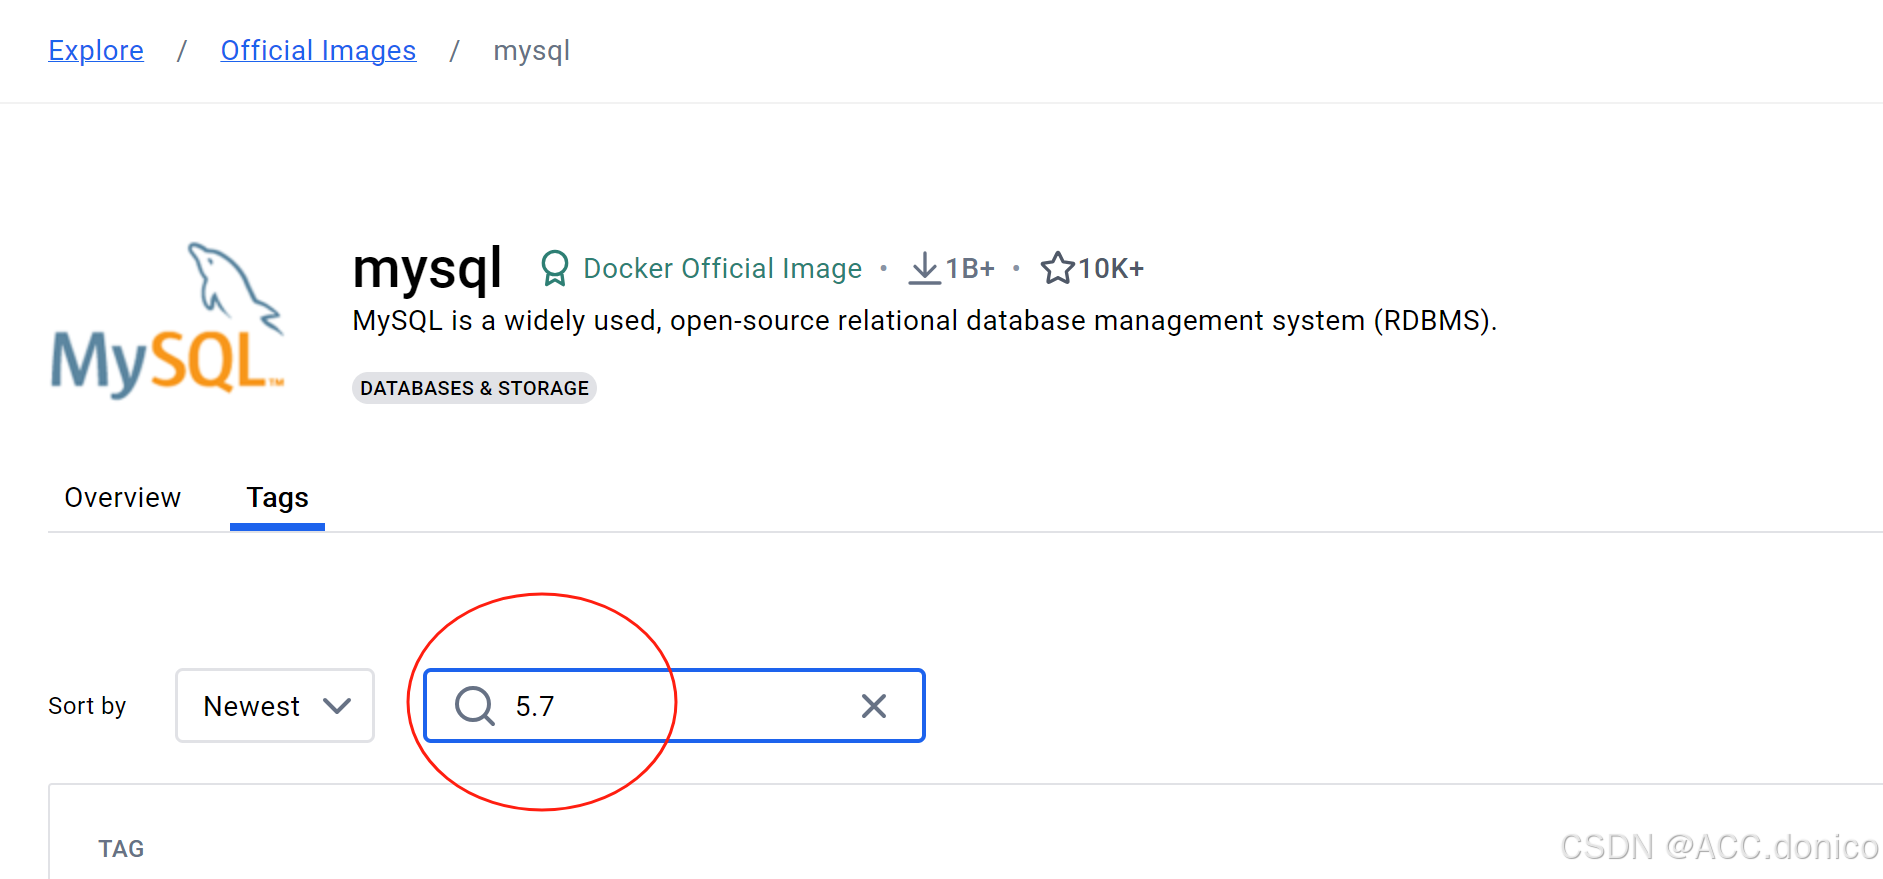Star the mysql repository
This screenshot has height=879, width=1883.
1057,268
